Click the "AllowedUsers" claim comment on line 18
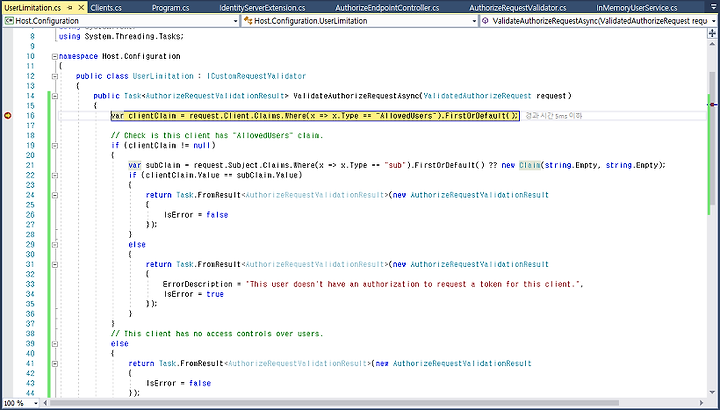This screenshot has width=720, height=410. tap(217, 135)
